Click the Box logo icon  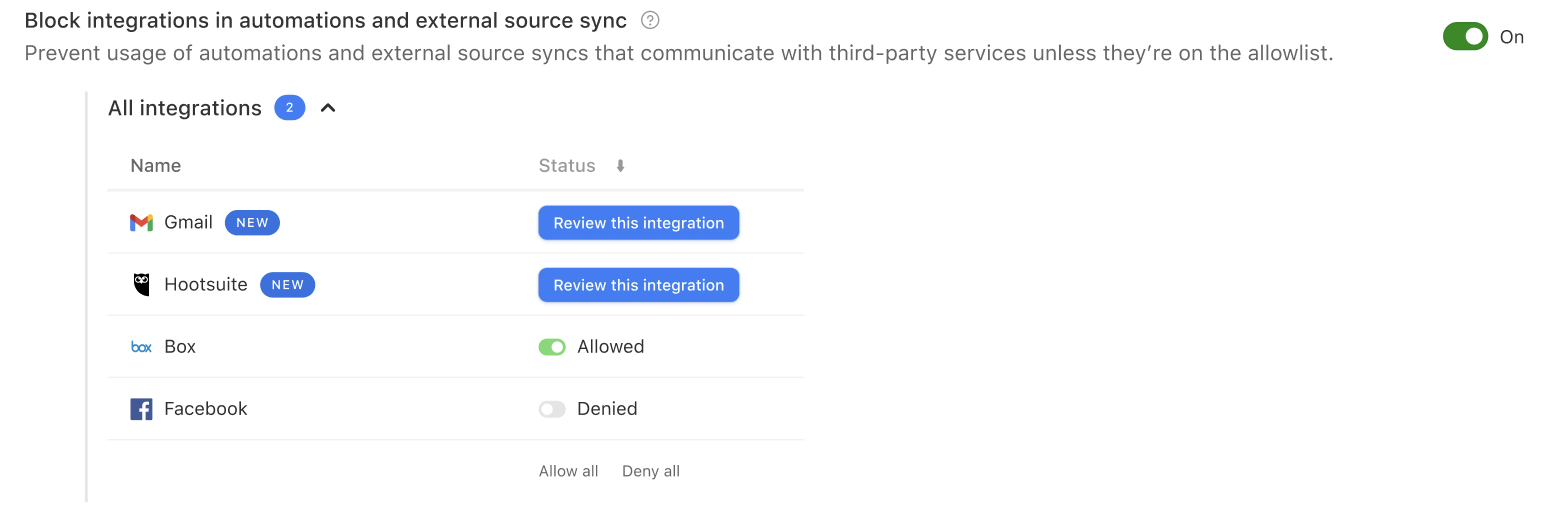pos(141,347)
